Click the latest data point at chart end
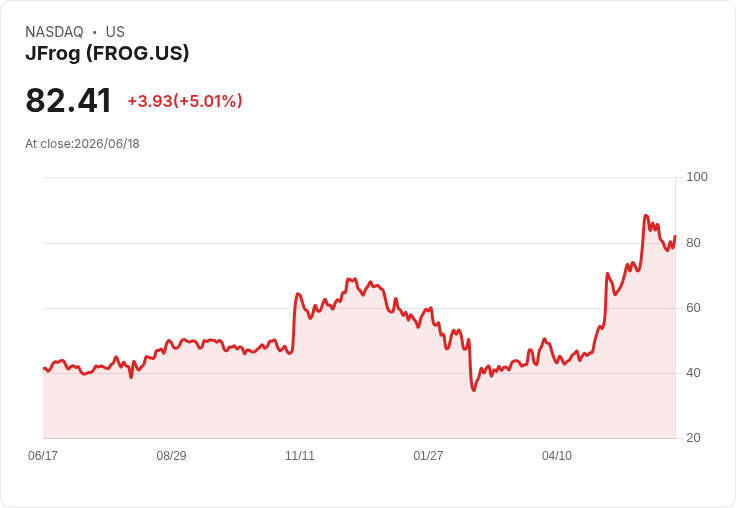Image resolution: width=736 pixels, height=508 pixels. click(675, 236)
